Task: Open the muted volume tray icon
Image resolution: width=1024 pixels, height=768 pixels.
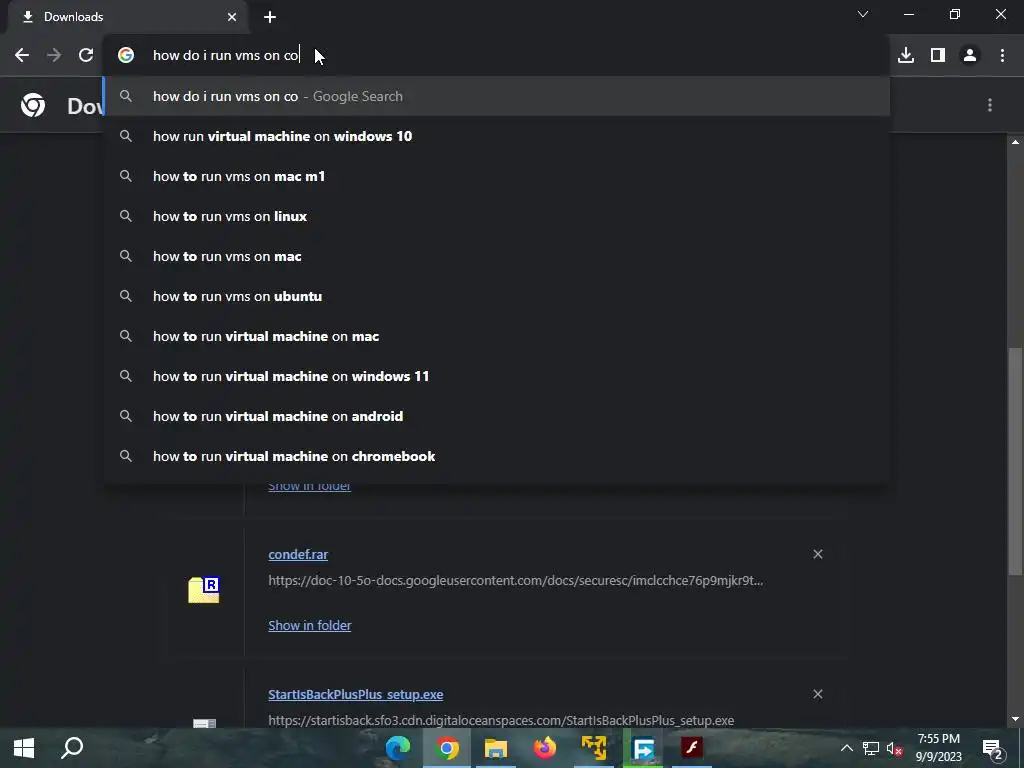Action: click(895, 748)
